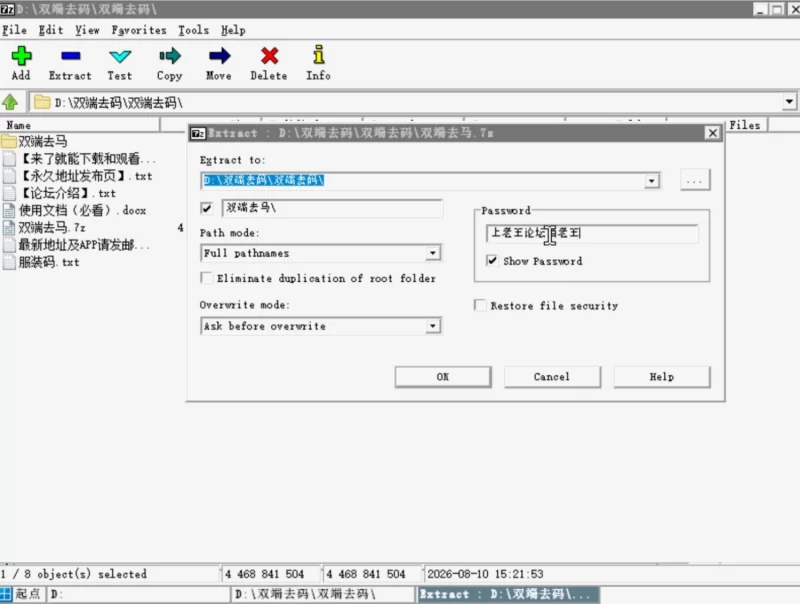Image resolution: width=800 pixels, height=604 pixels.
Task: Open the Favorites menu
Action: 139,30
